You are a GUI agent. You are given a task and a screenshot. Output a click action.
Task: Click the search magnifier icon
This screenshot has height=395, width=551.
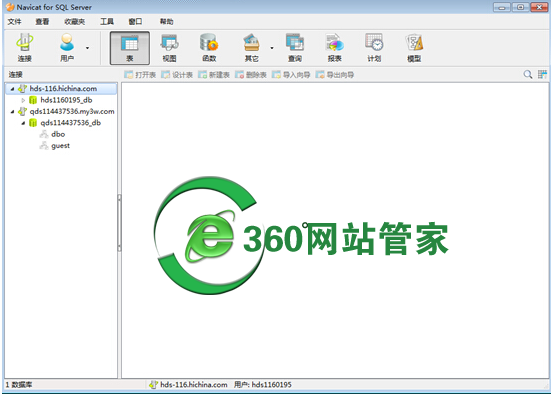coord(527,75)
